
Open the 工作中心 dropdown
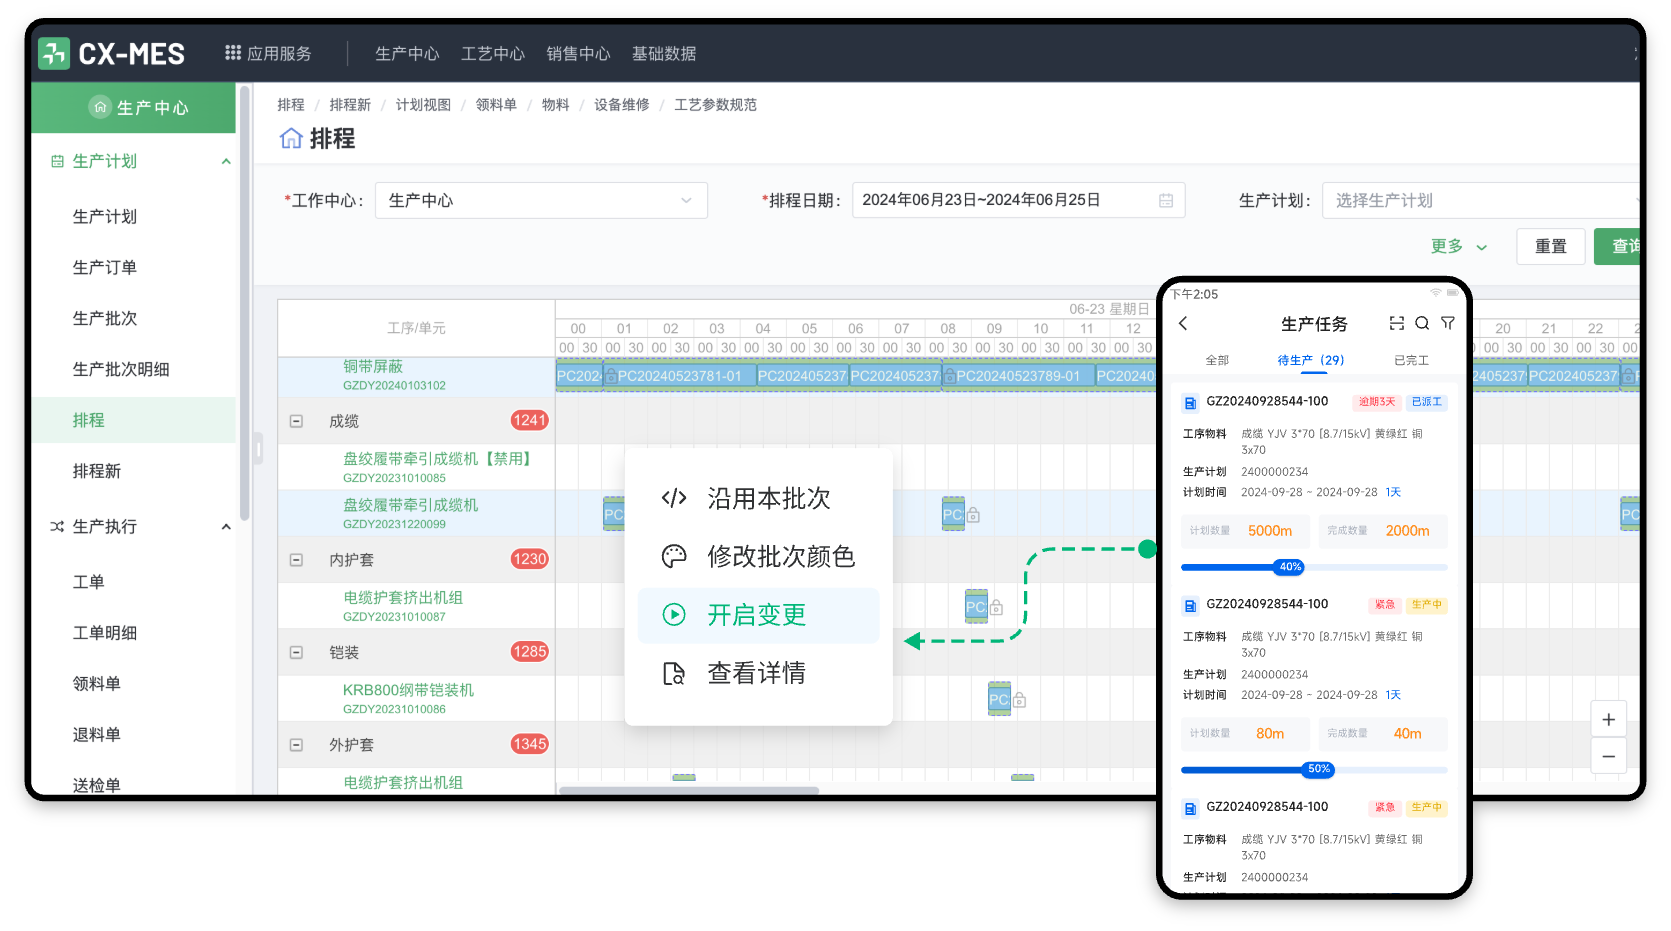click(541, 200)
